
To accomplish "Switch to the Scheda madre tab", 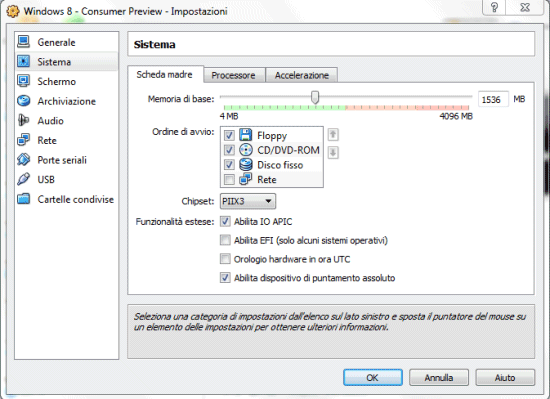I will pos(165,74).
